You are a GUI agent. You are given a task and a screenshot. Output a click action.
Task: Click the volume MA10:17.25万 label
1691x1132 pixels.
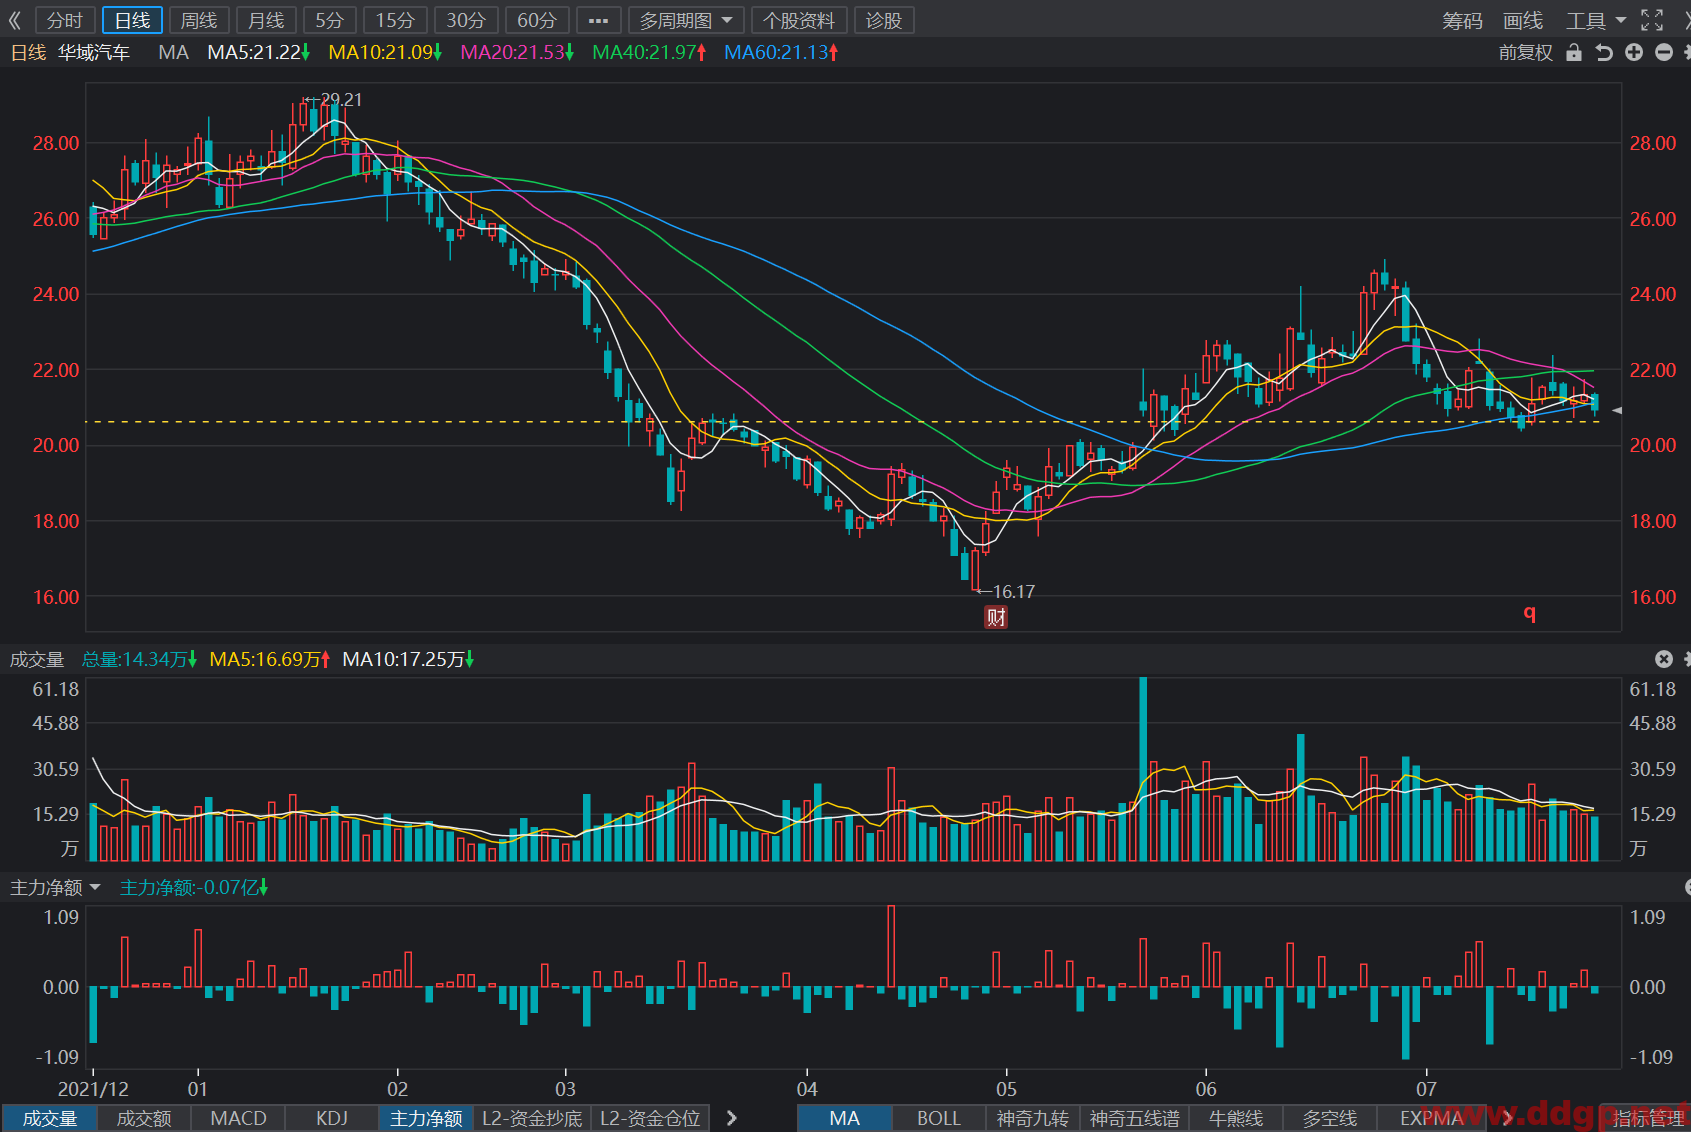408,659
